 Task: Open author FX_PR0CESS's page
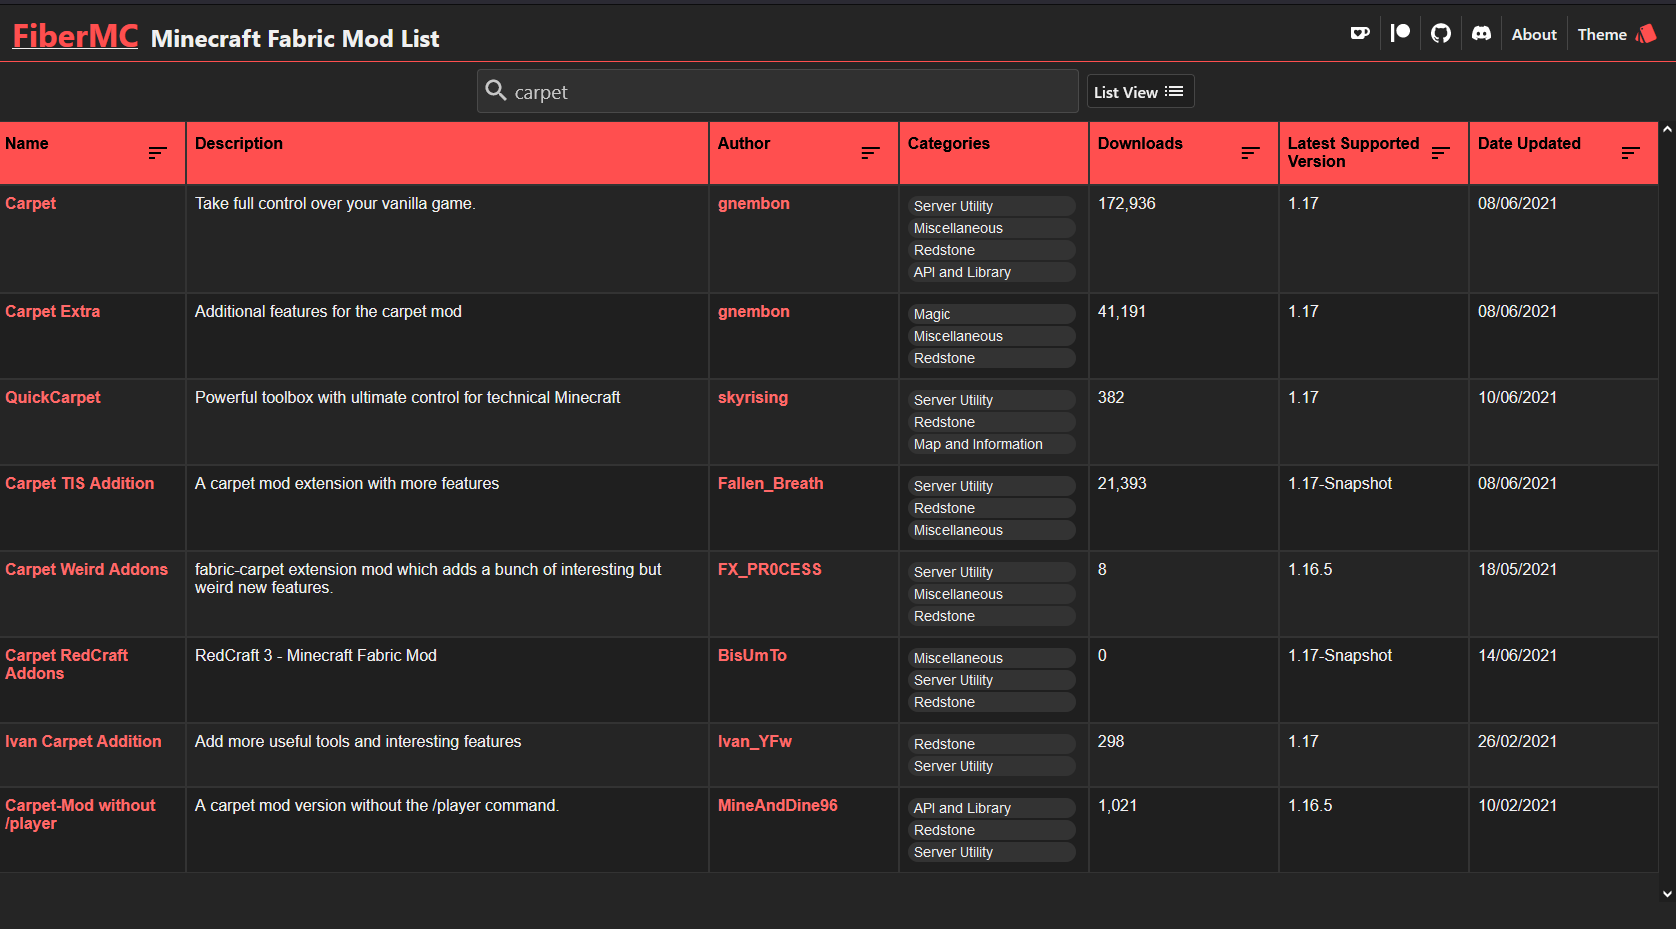coord(769,569)
